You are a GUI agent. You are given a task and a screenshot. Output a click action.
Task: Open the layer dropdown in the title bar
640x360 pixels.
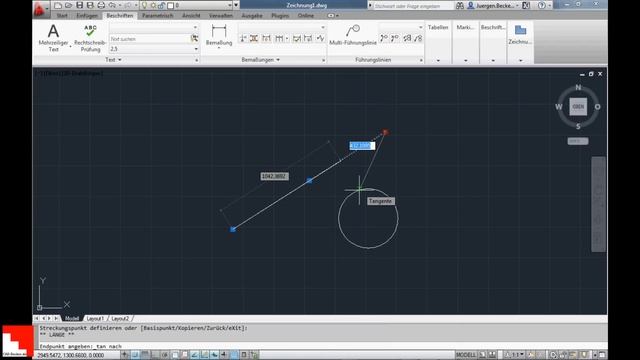pos(230,5)
